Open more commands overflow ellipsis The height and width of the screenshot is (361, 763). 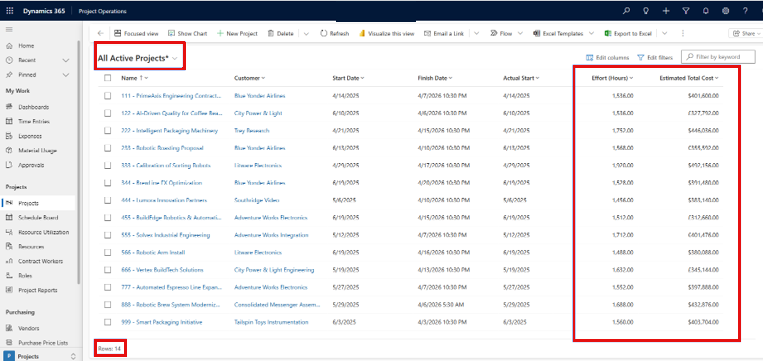click(683, 34)
